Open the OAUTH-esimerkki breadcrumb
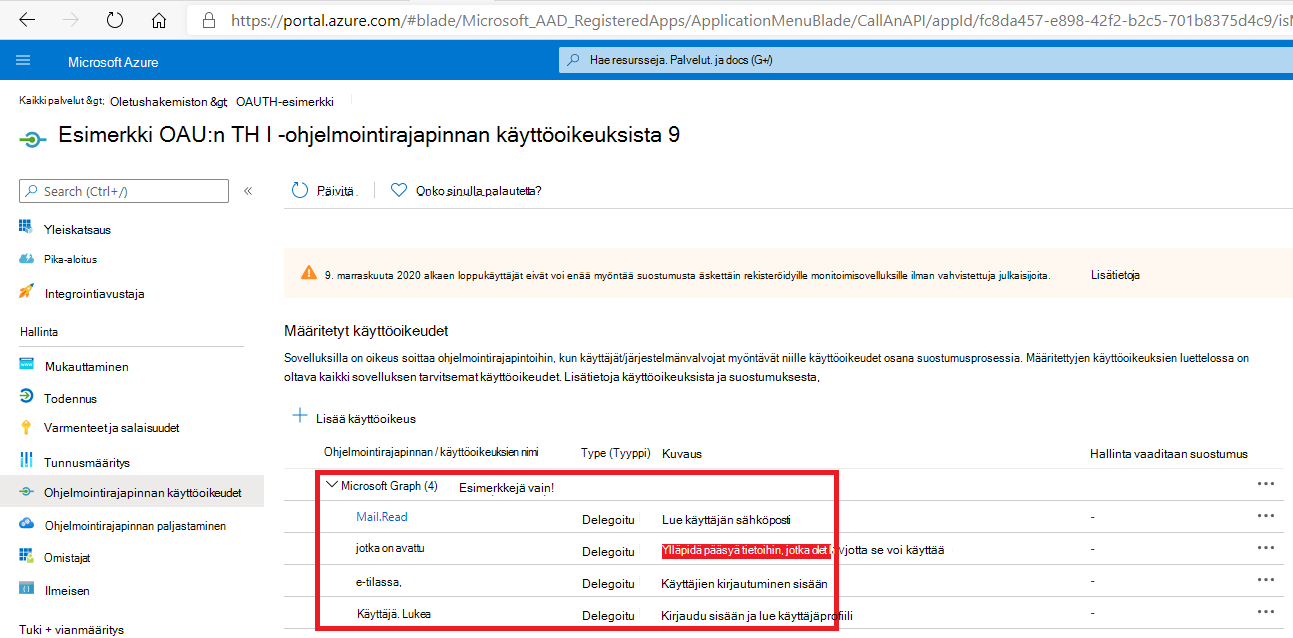Viewport: 1293px width, 638px height. (285, 101)
